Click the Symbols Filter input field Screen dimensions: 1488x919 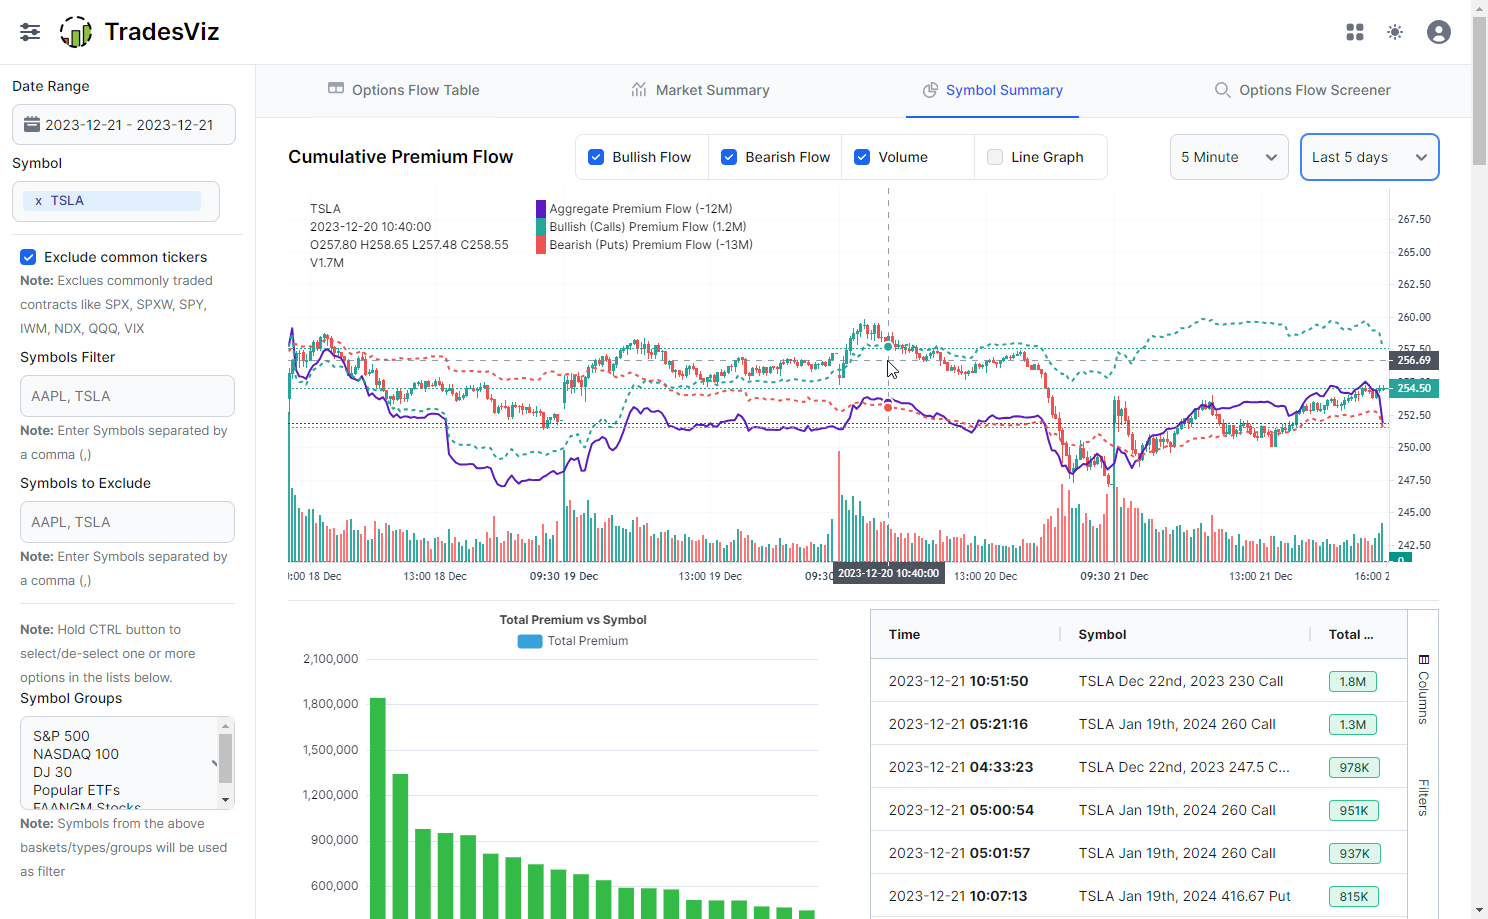127,396
